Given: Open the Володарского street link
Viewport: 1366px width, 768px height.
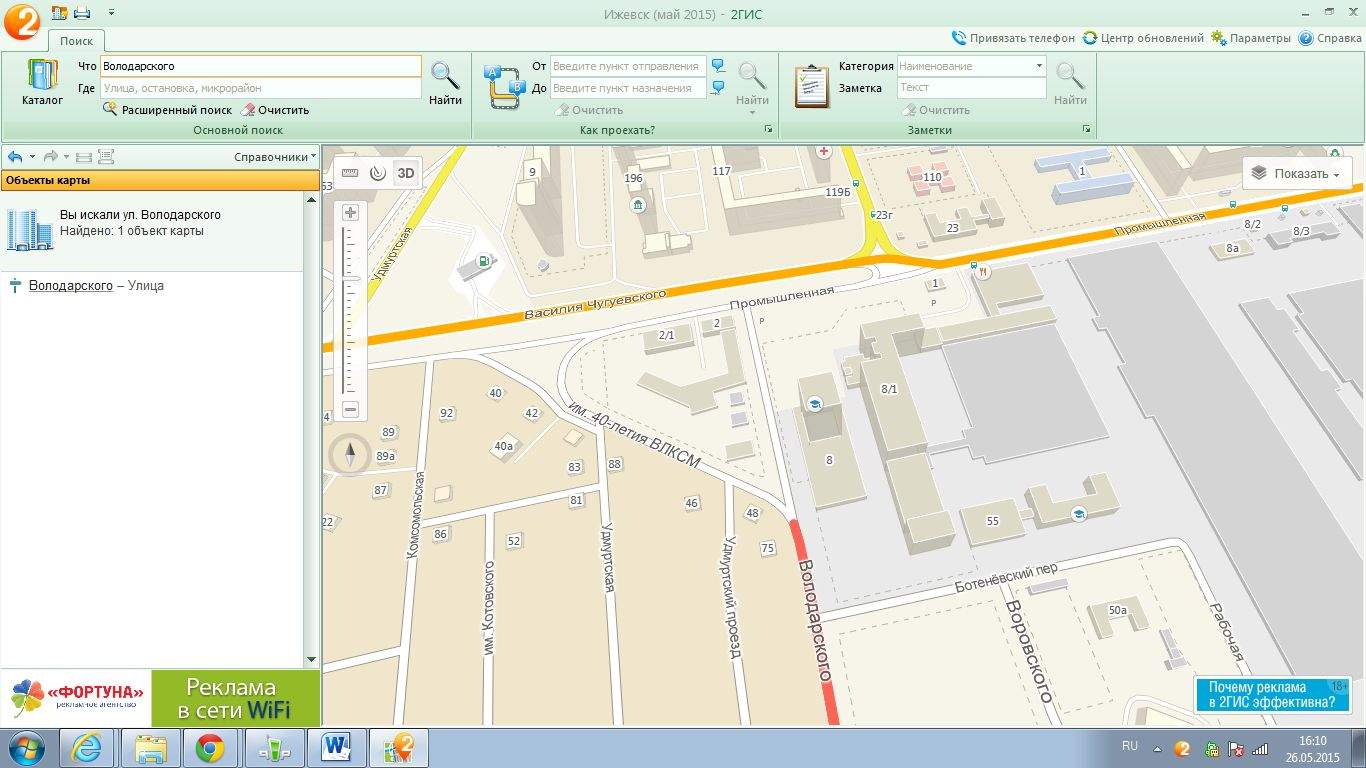Looking at the screenshot, I should tap(70, 286).
